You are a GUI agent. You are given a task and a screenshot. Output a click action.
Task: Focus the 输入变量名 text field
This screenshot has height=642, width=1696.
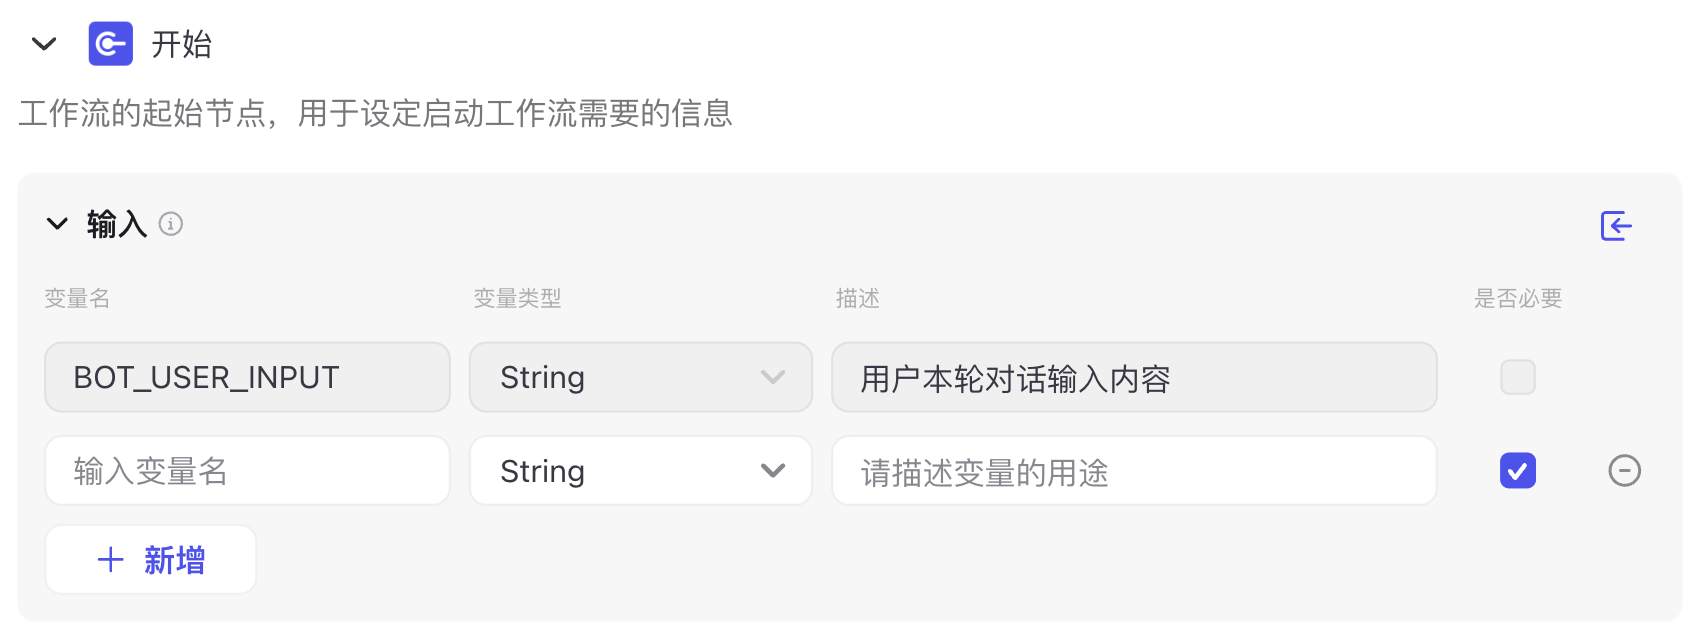tap(247, 471)
